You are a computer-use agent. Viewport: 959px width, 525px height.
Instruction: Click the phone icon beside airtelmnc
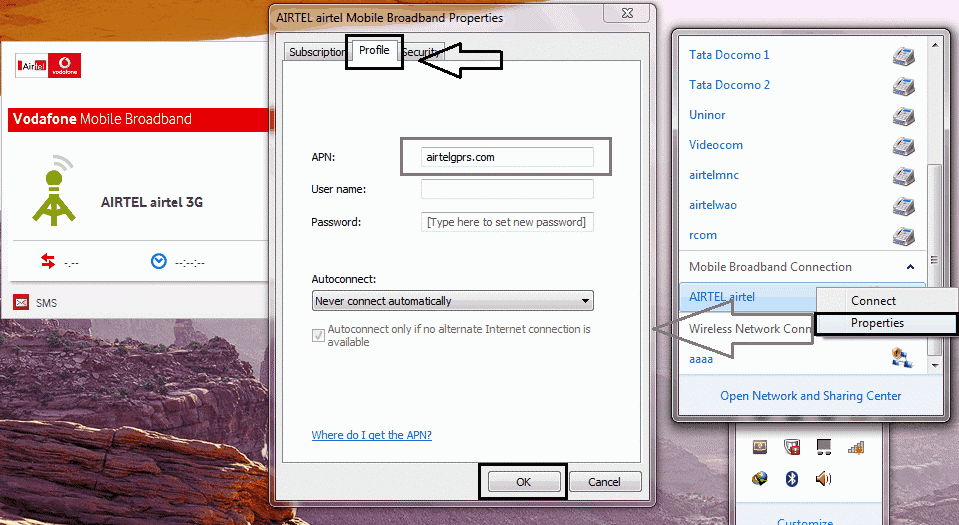[903, 176]
